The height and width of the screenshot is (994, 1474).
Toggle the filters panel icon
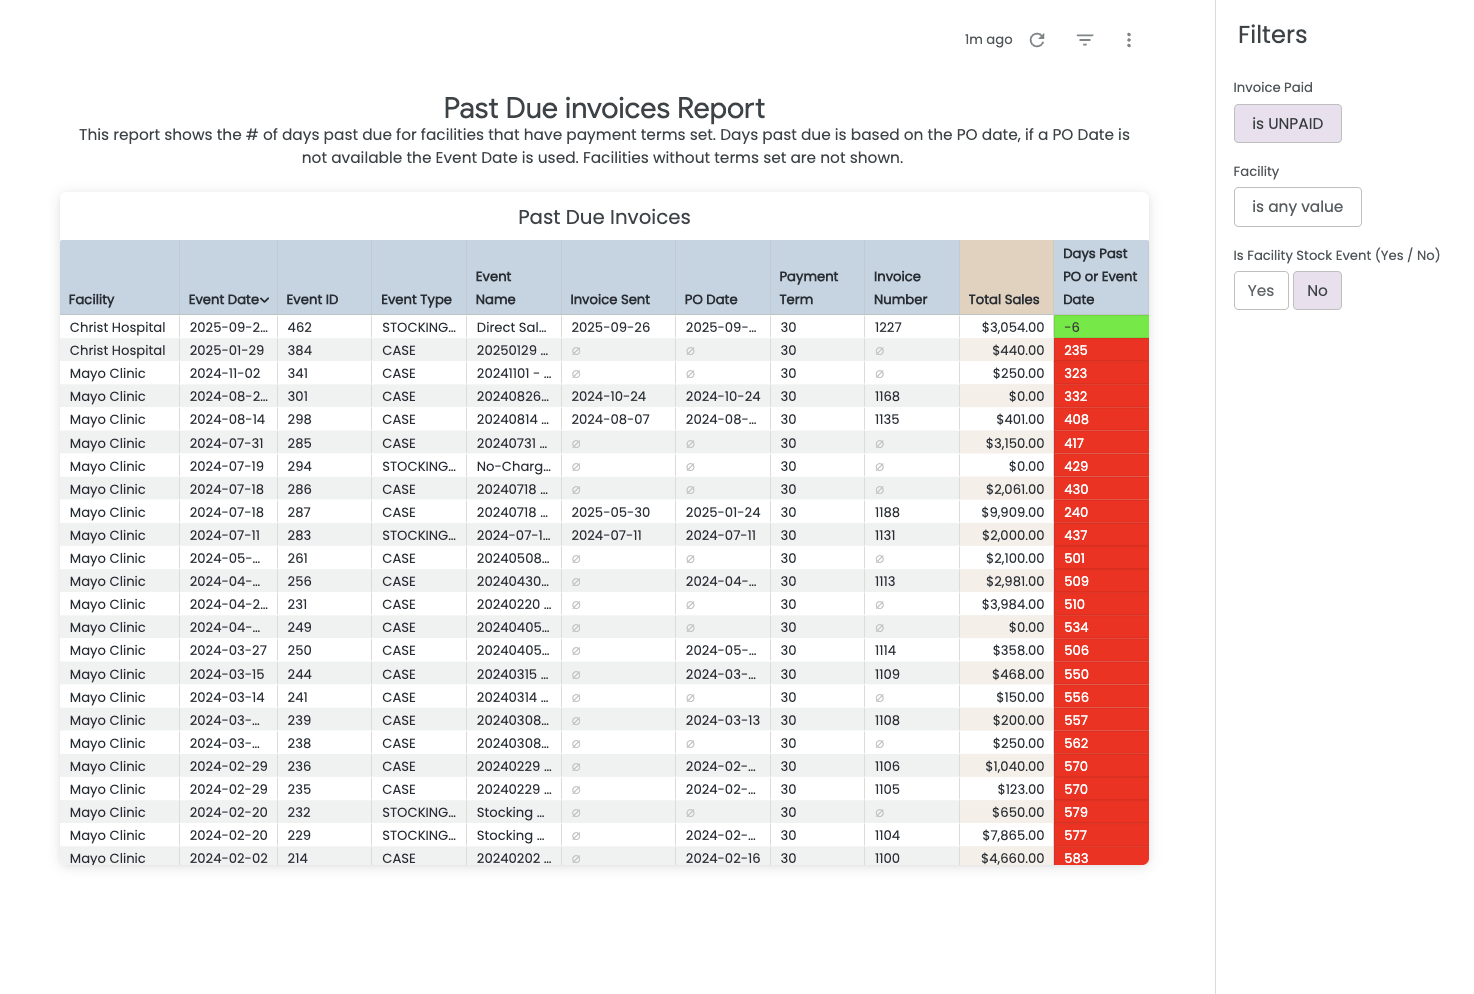[x=1085, y=40]
